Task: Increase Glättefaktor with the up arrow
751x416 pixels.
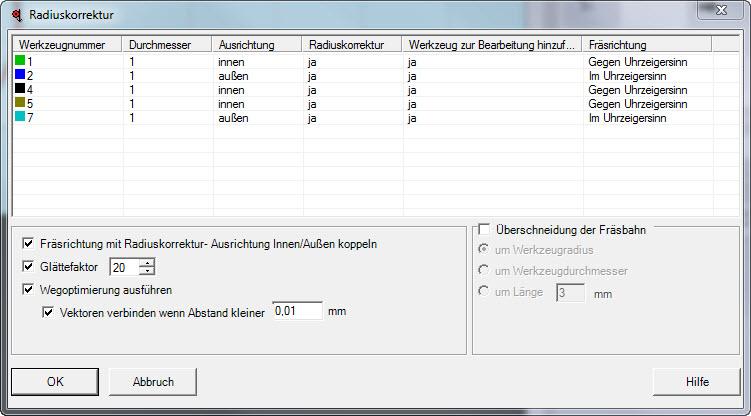Action: click(x=147, y=263)
